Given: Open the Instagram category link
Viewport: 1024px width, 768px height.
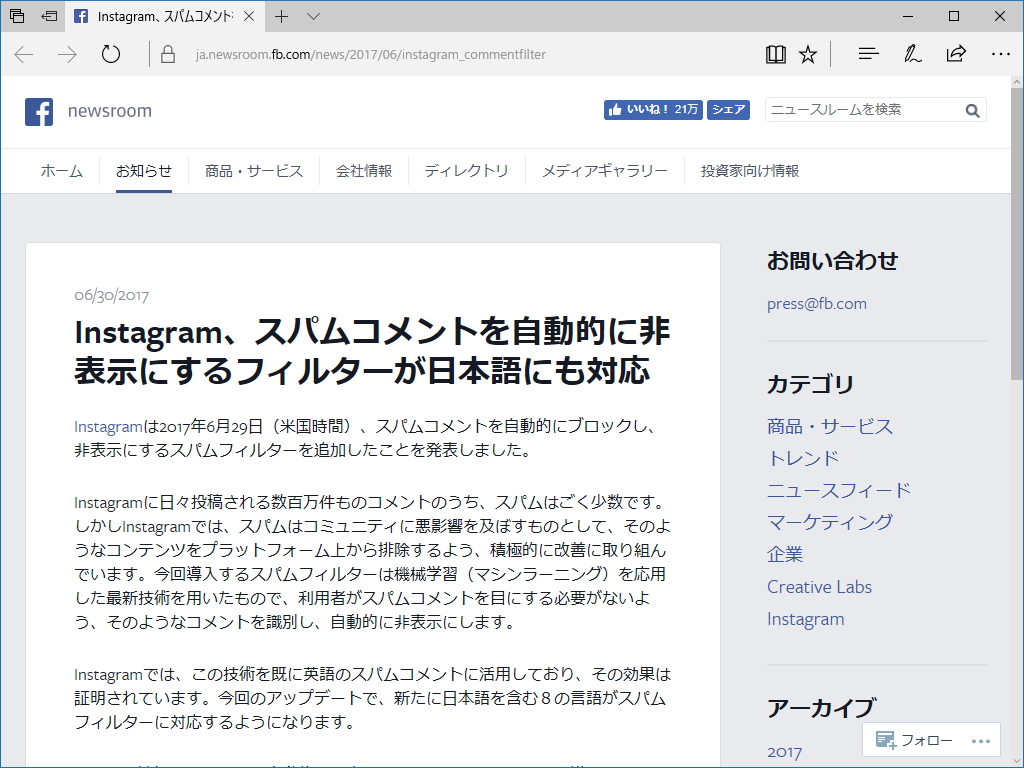Looking at the screenshot, I should point(806,619).
